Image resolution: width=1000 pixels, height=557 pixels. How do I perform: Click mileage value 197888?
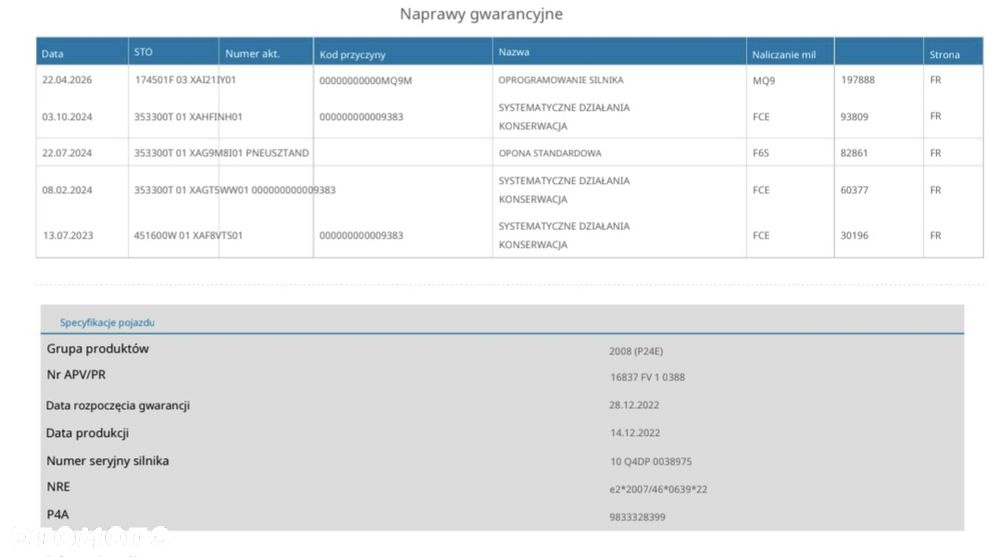[858, 80]
